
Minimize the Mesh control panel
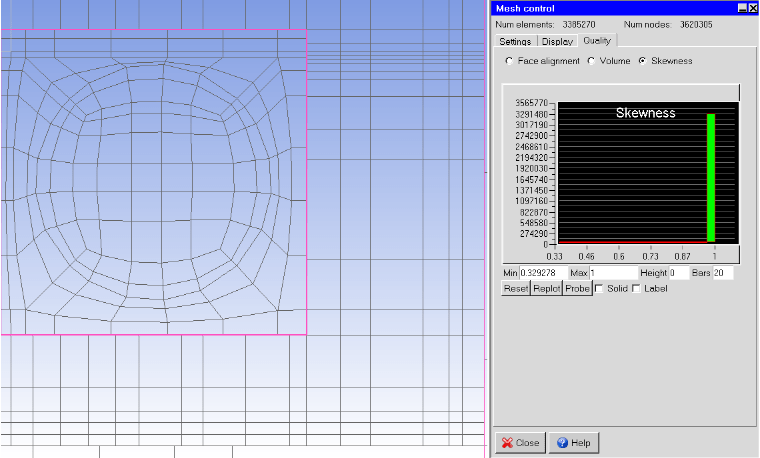click(x=742, y=8)
